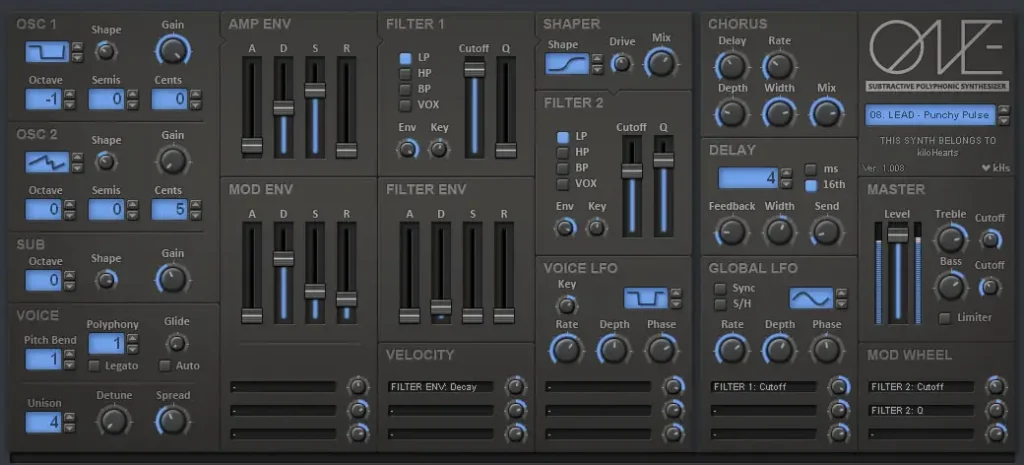Click the Chorus Rate knob
The height and width of the screenshot is (465, 1024).
coord(778,65)
